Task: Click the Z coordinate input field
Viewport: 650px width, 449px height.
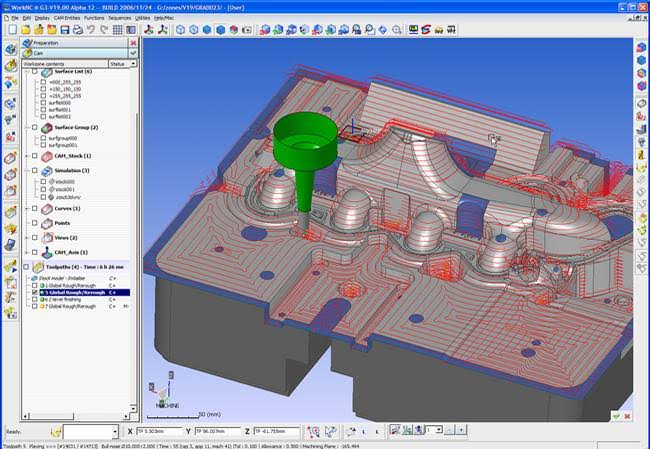Action: coord(276,432)
